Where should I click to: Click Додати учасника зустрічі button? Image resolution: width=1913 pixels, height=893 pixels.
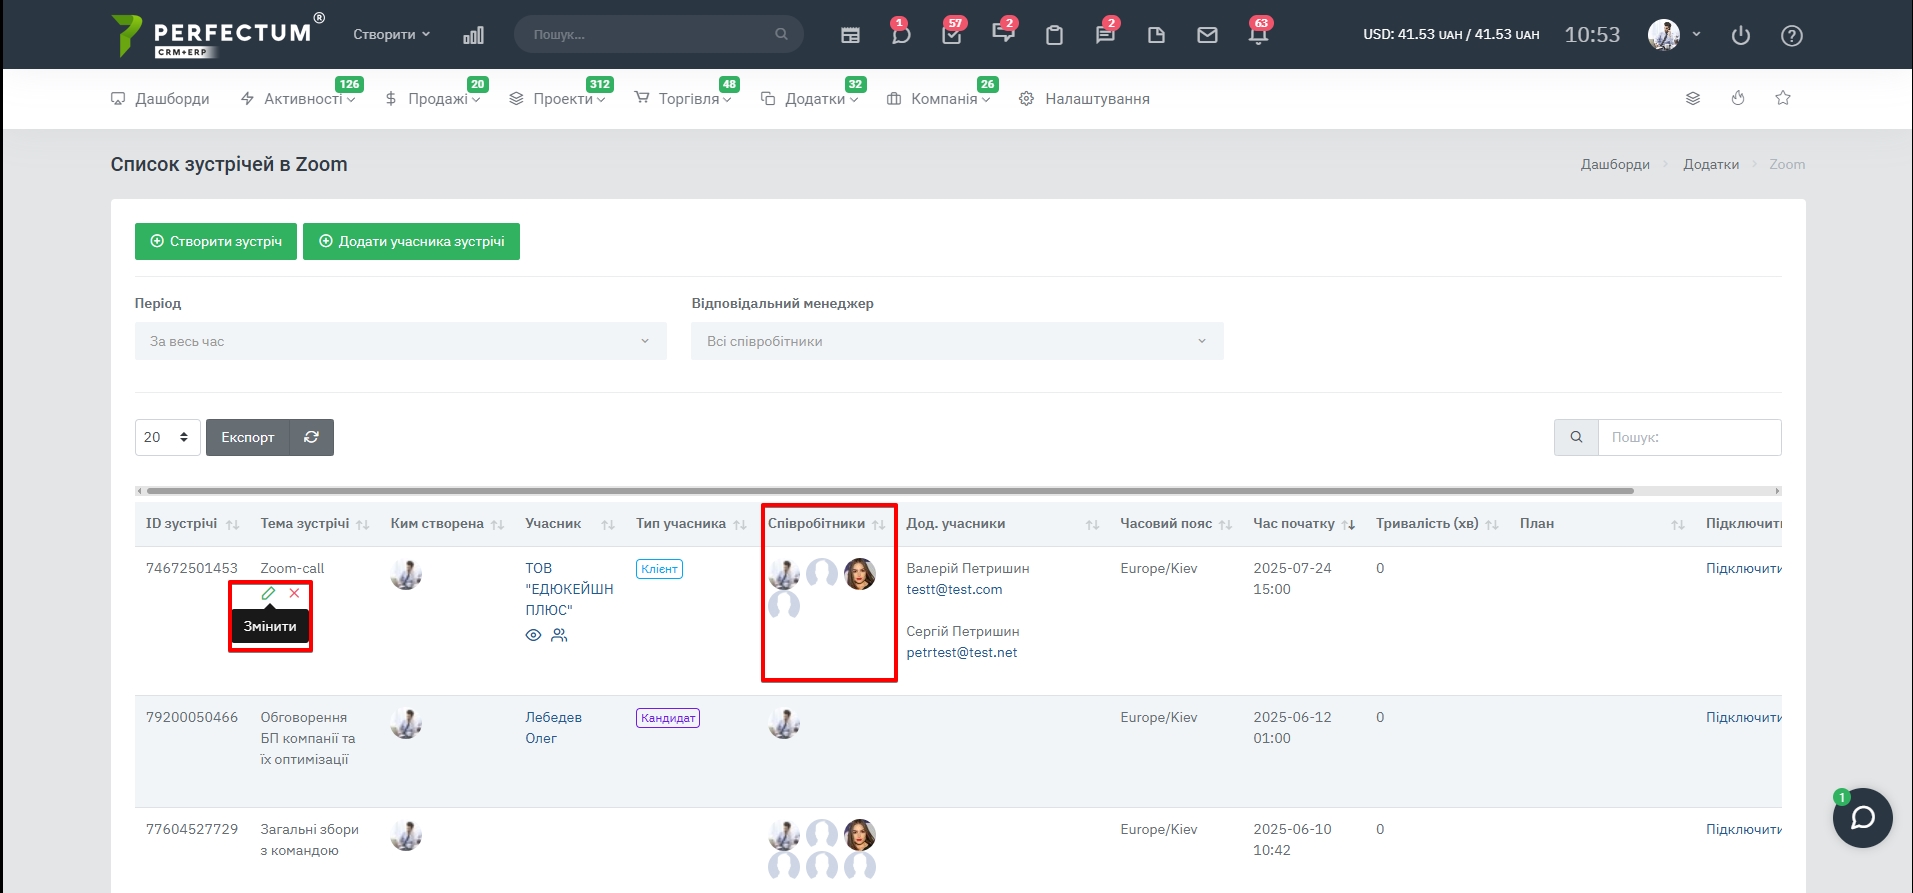point(411,241)
